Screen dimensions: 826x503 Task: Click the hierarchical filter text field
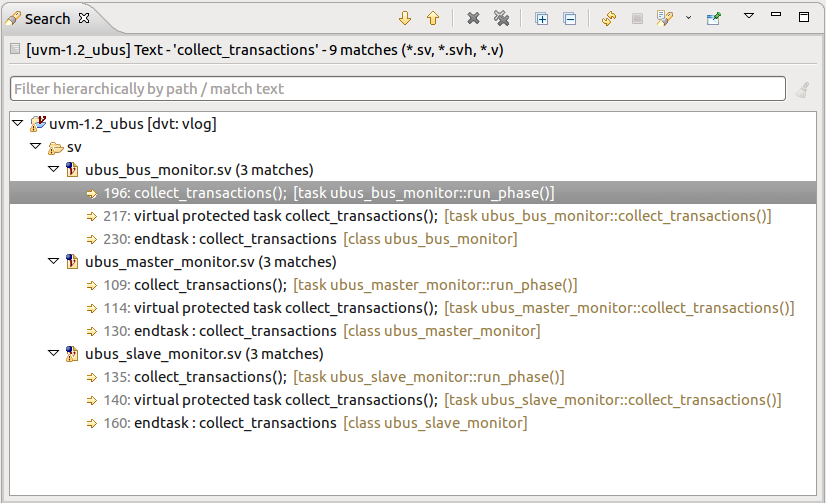pos(397,89)
